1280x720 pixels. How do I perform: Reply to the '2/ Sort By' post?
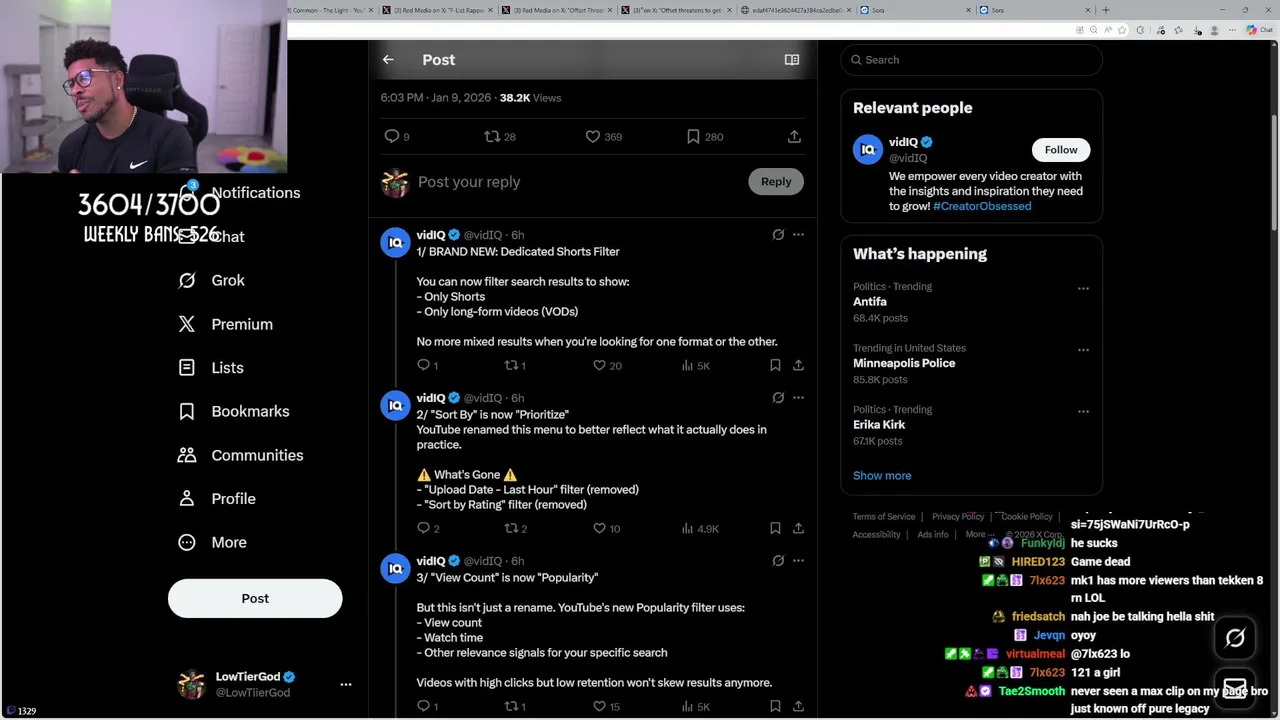(423, 528)
